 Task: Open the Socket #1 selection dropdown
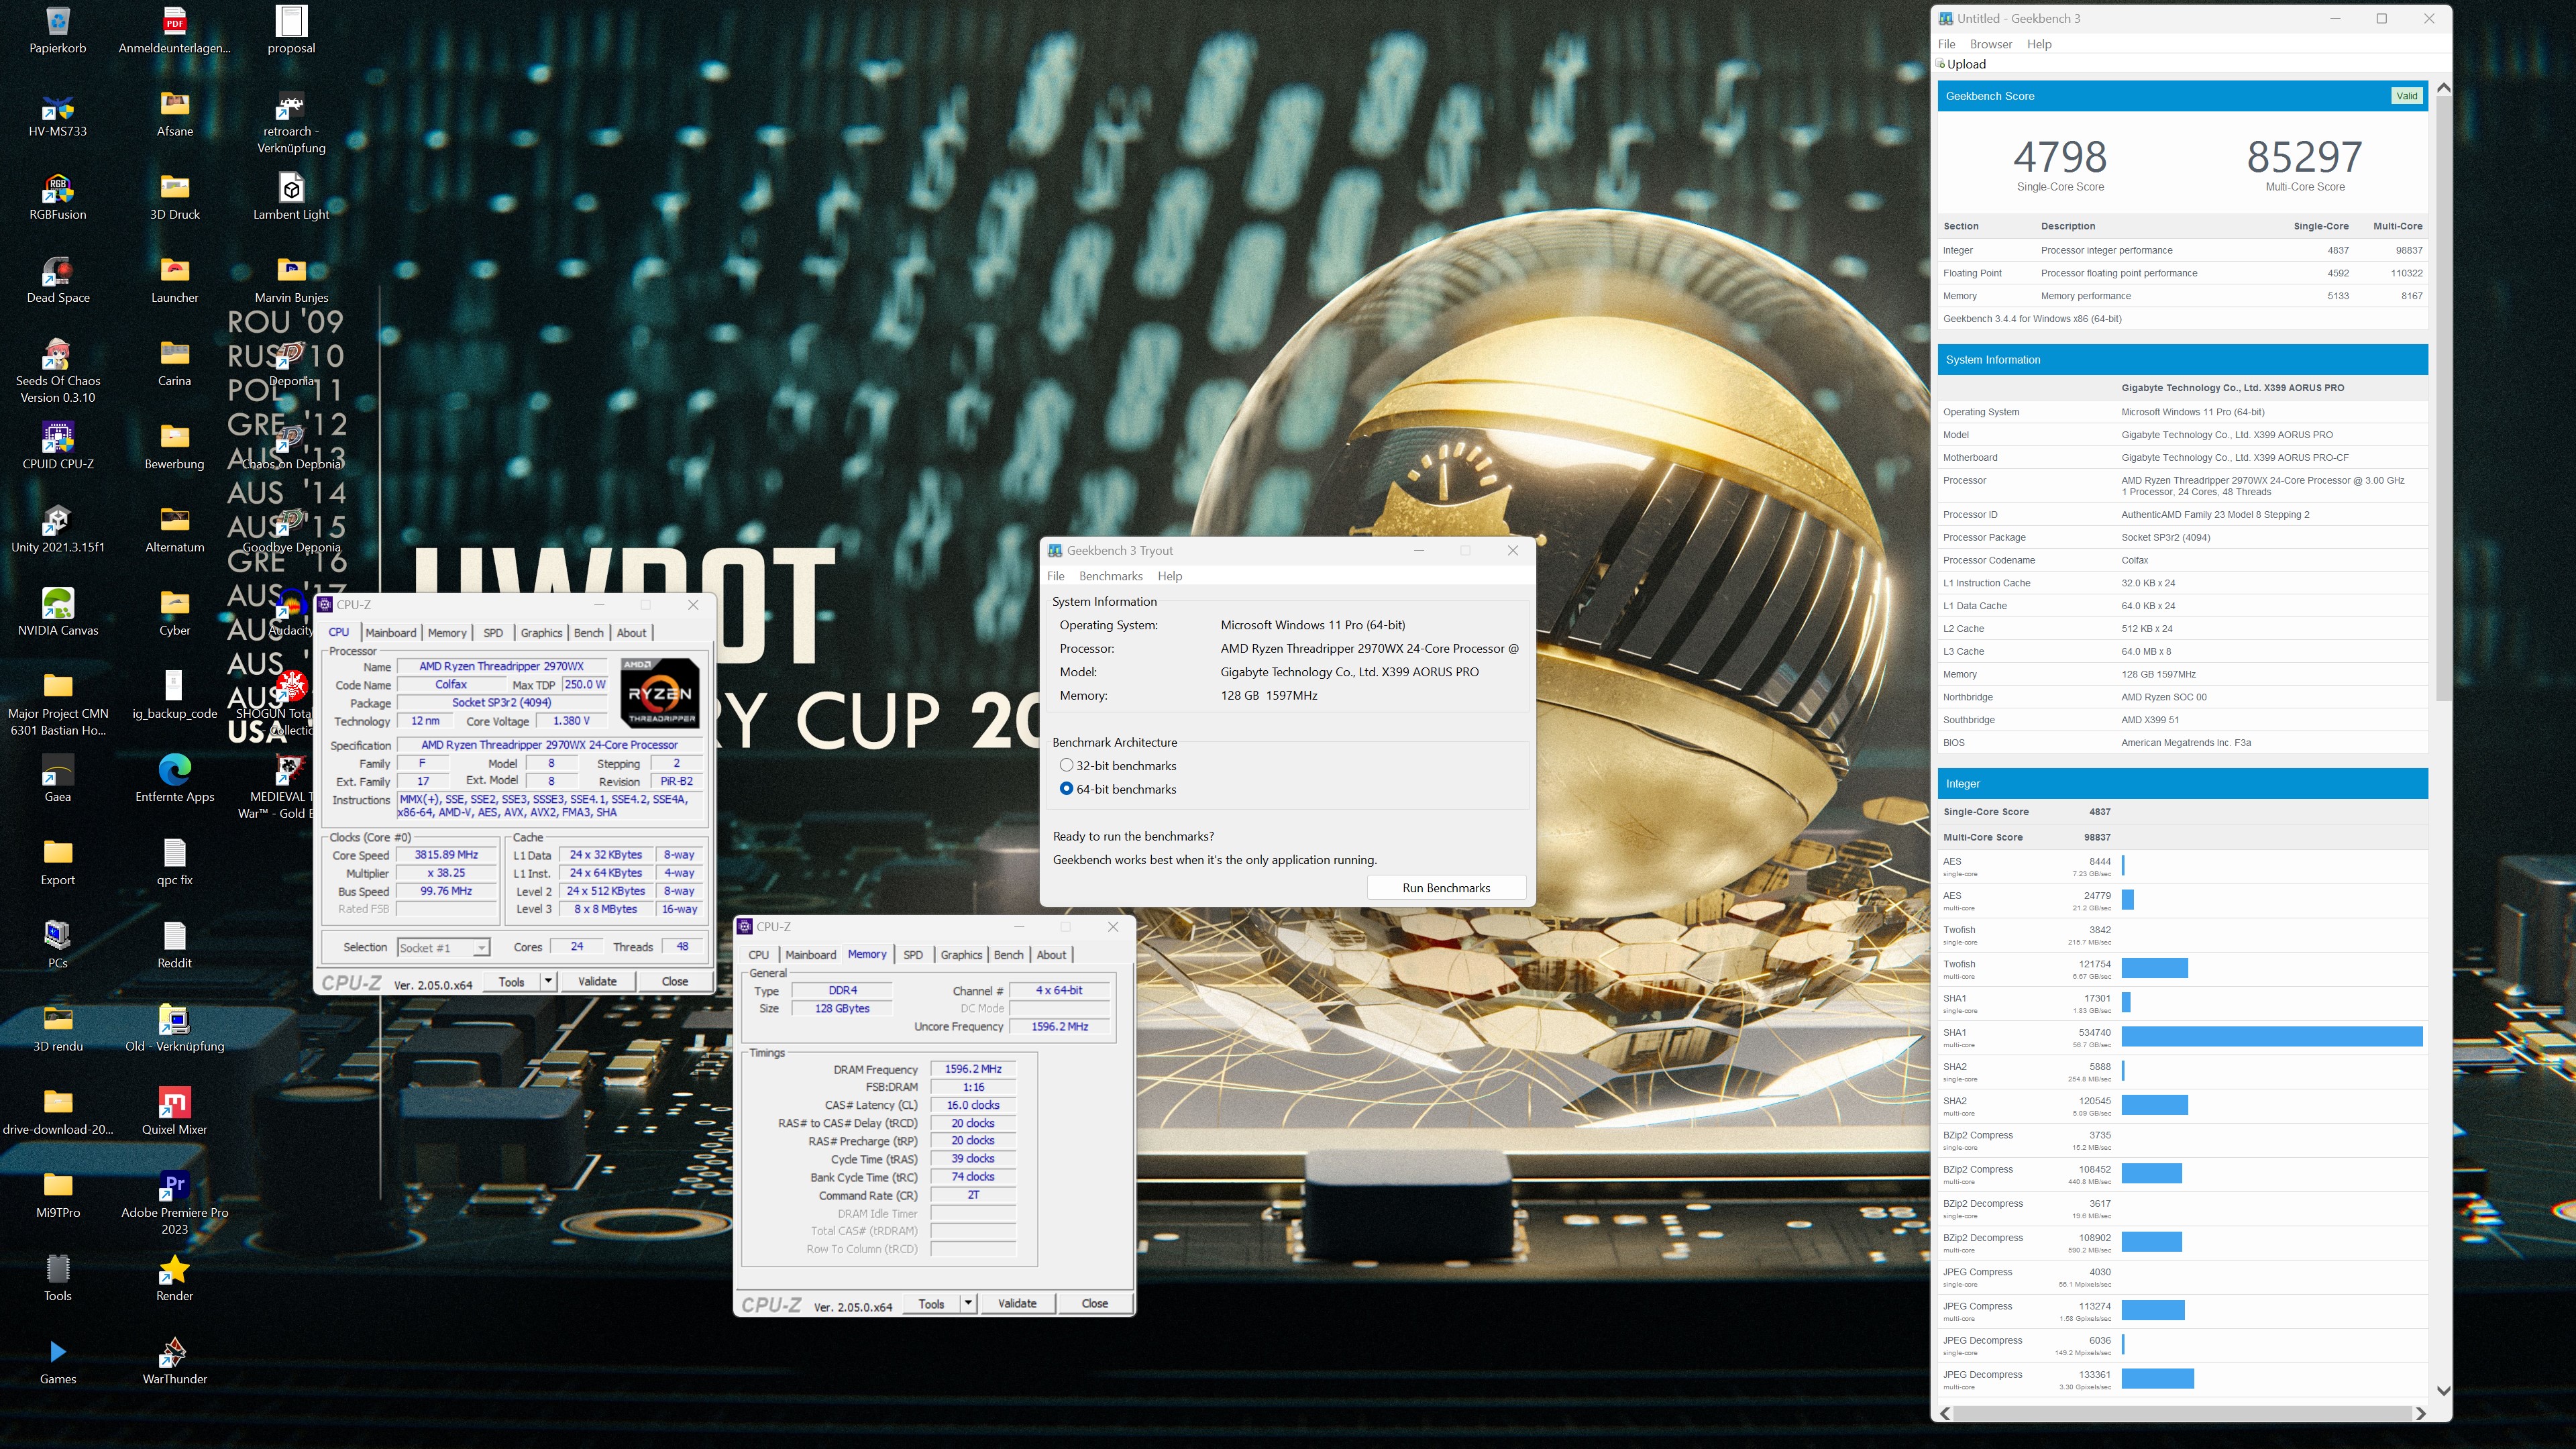point(442,947)
